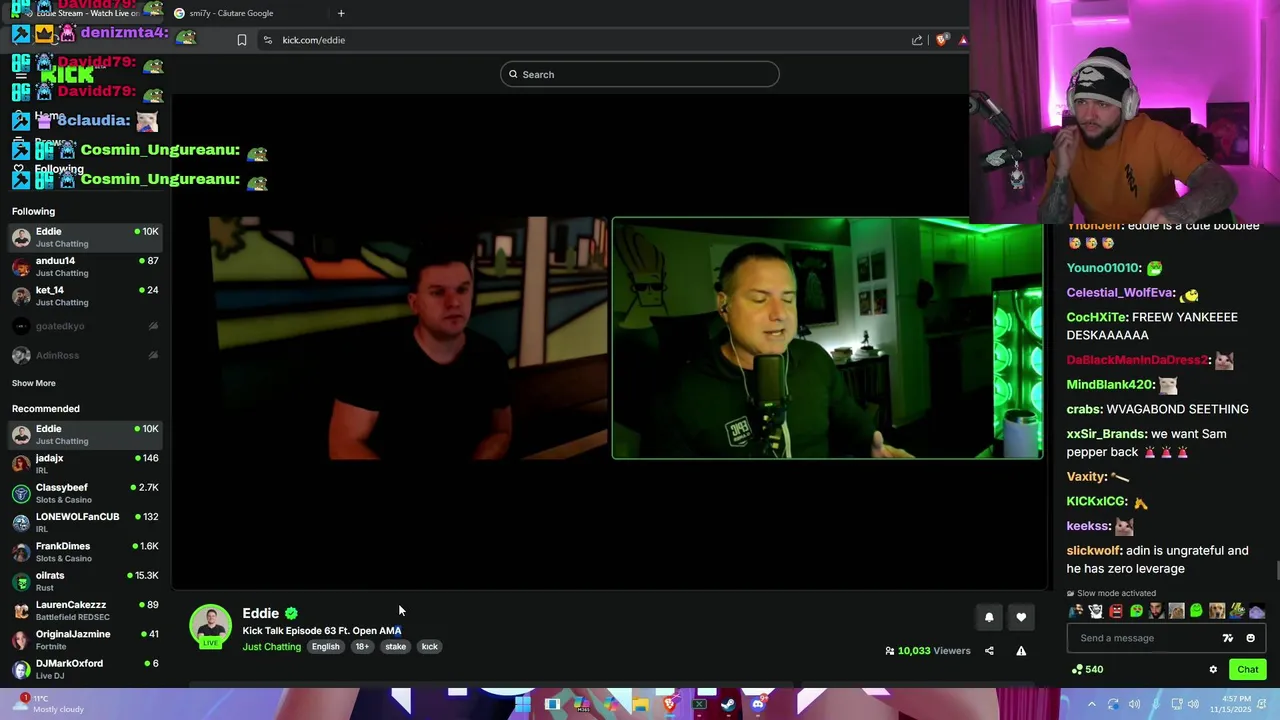Click the Xbox app taskbar icon

699,704
